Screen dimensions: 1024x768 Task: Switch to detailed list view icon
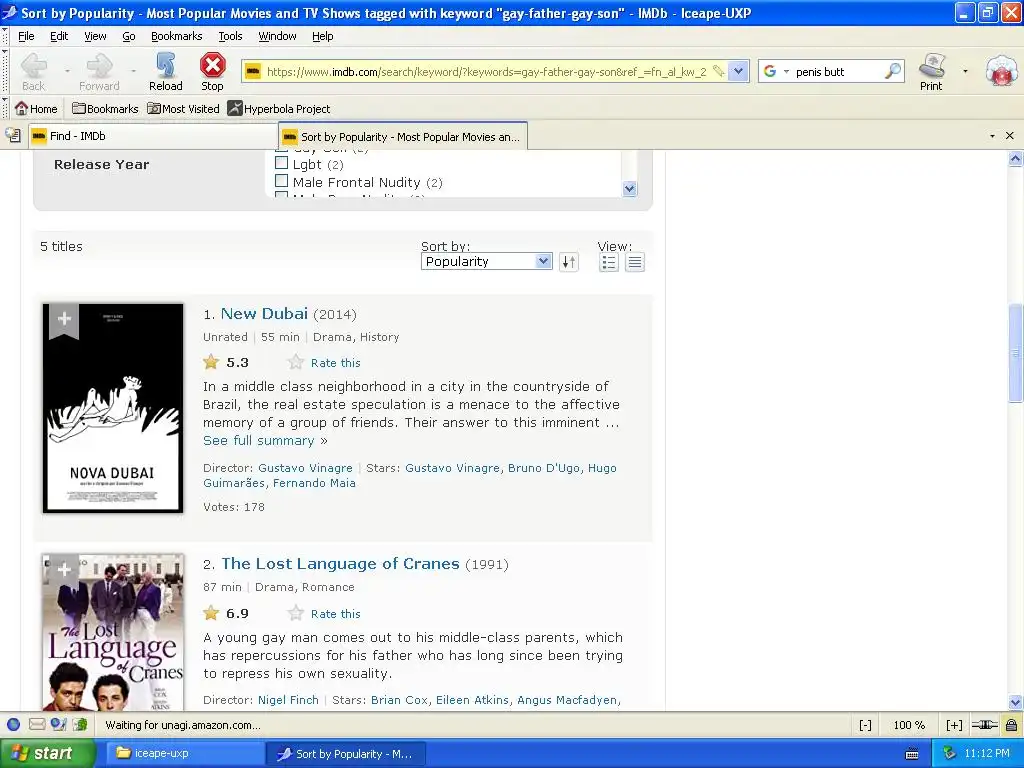[x=609, y=262]
